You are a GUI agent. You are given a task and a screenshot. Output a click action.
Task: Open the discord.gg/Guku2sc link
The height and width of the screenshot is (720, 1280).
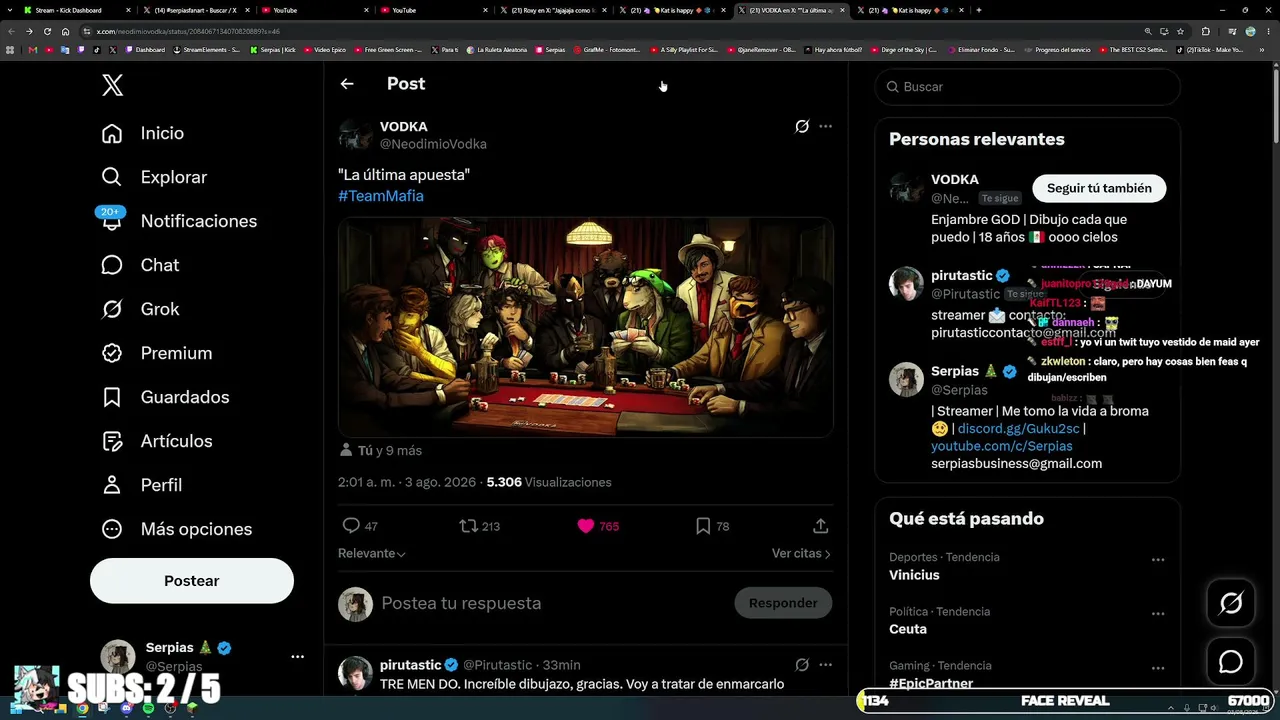coord(1019,429)
